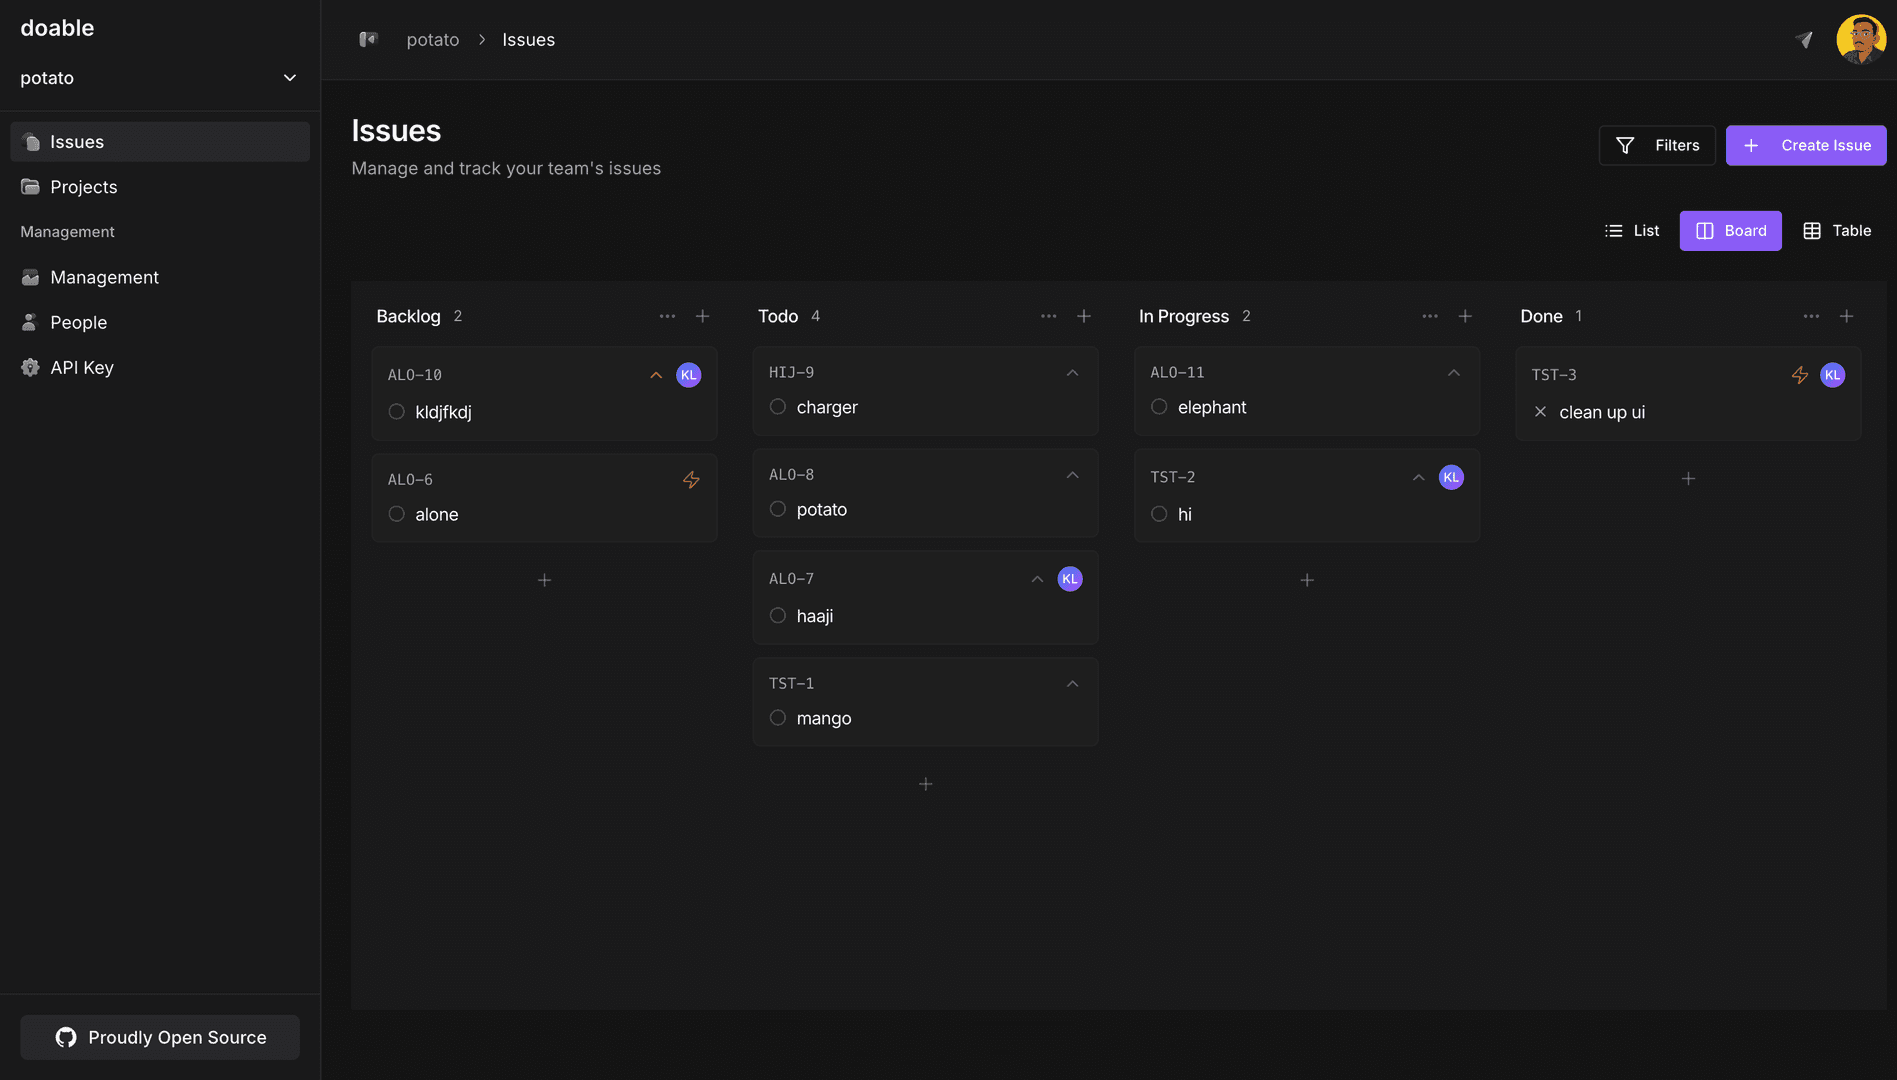Viewport: 1897px width, 1080px height.
Task: Switch to the Table view
Action: pos(1837,231)
